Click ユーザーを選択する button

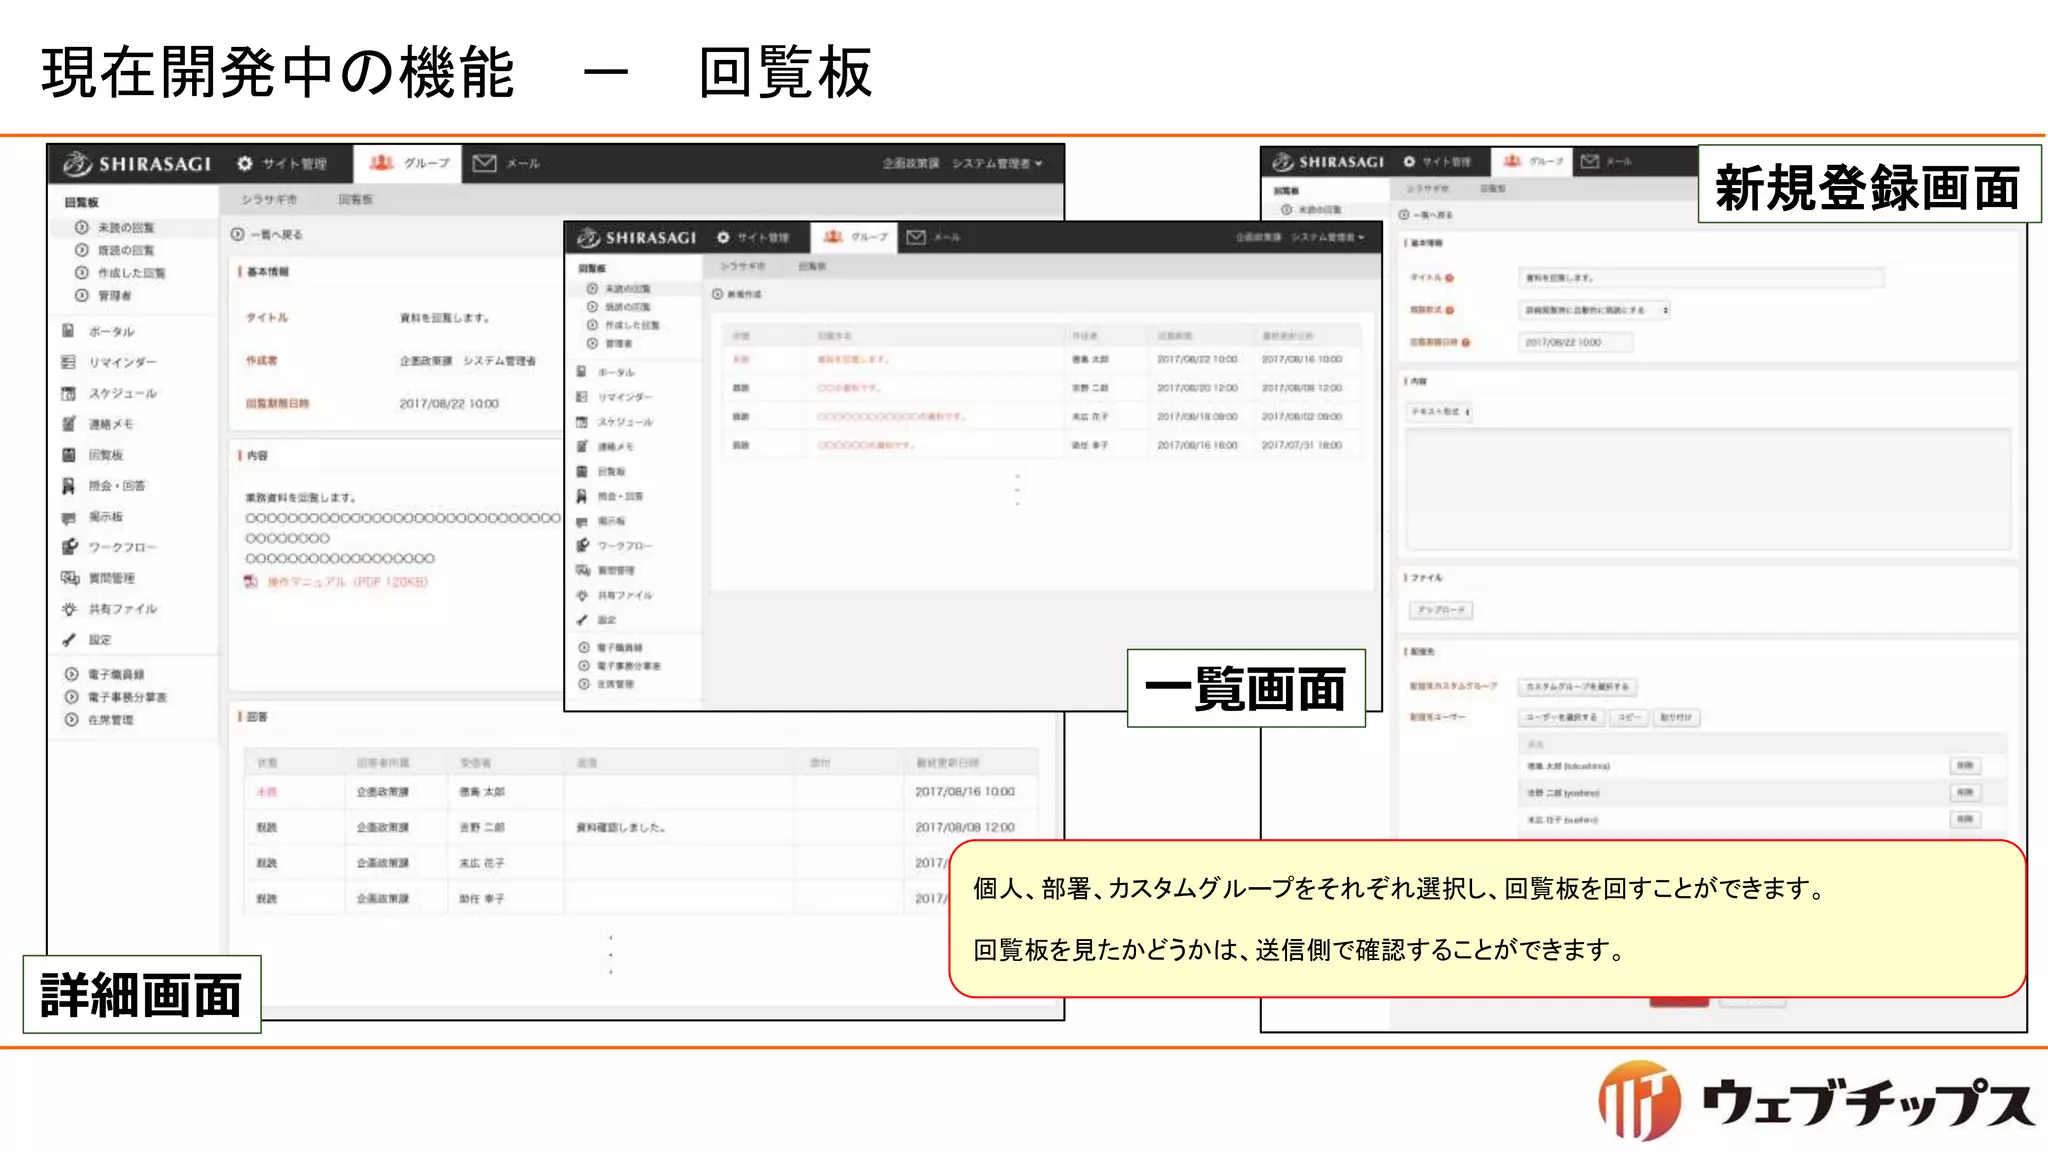click(x=1562, y=717)
